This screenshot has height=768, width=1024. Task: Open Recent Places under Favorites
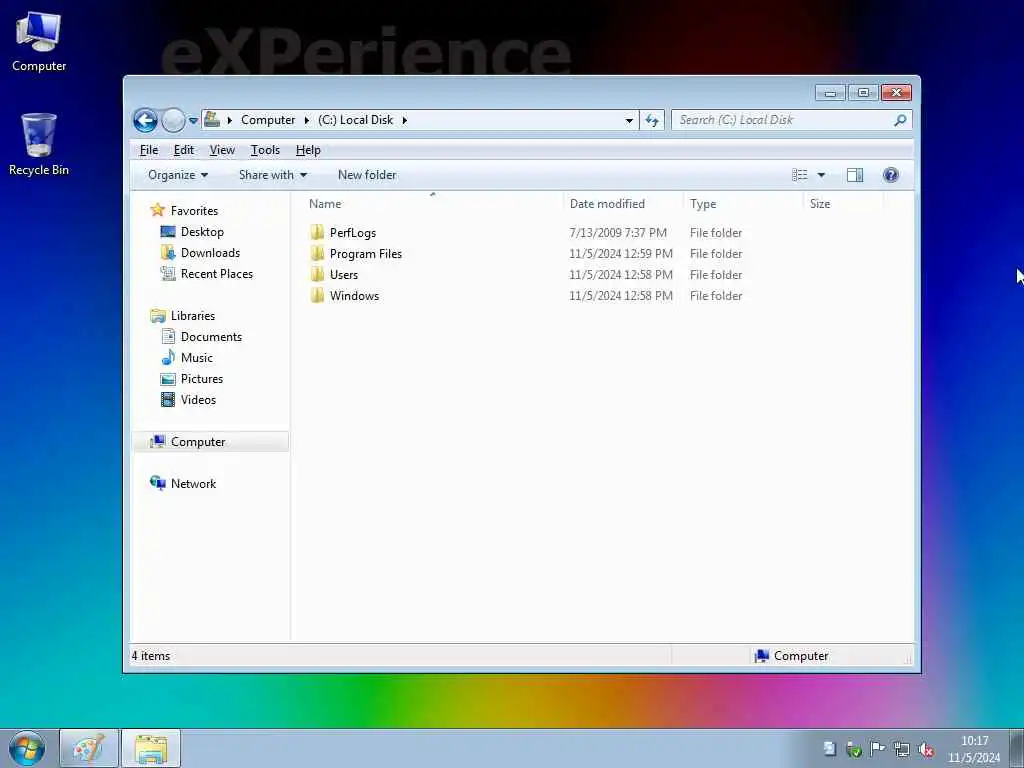tap(216, 274)
